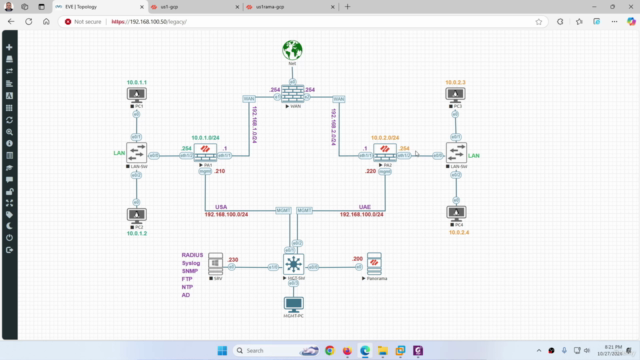The height and width of the screenshot is (360, 640).
Task: Open File Explorer from the taskbar
Action: [x=382, y=351]
